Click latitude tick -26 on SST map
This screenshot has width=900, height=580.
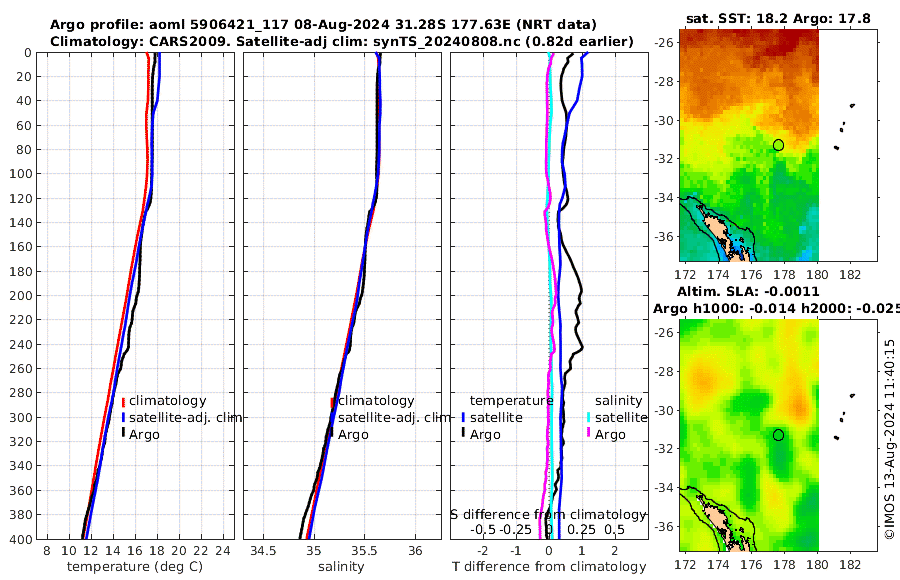click(664, 42)
